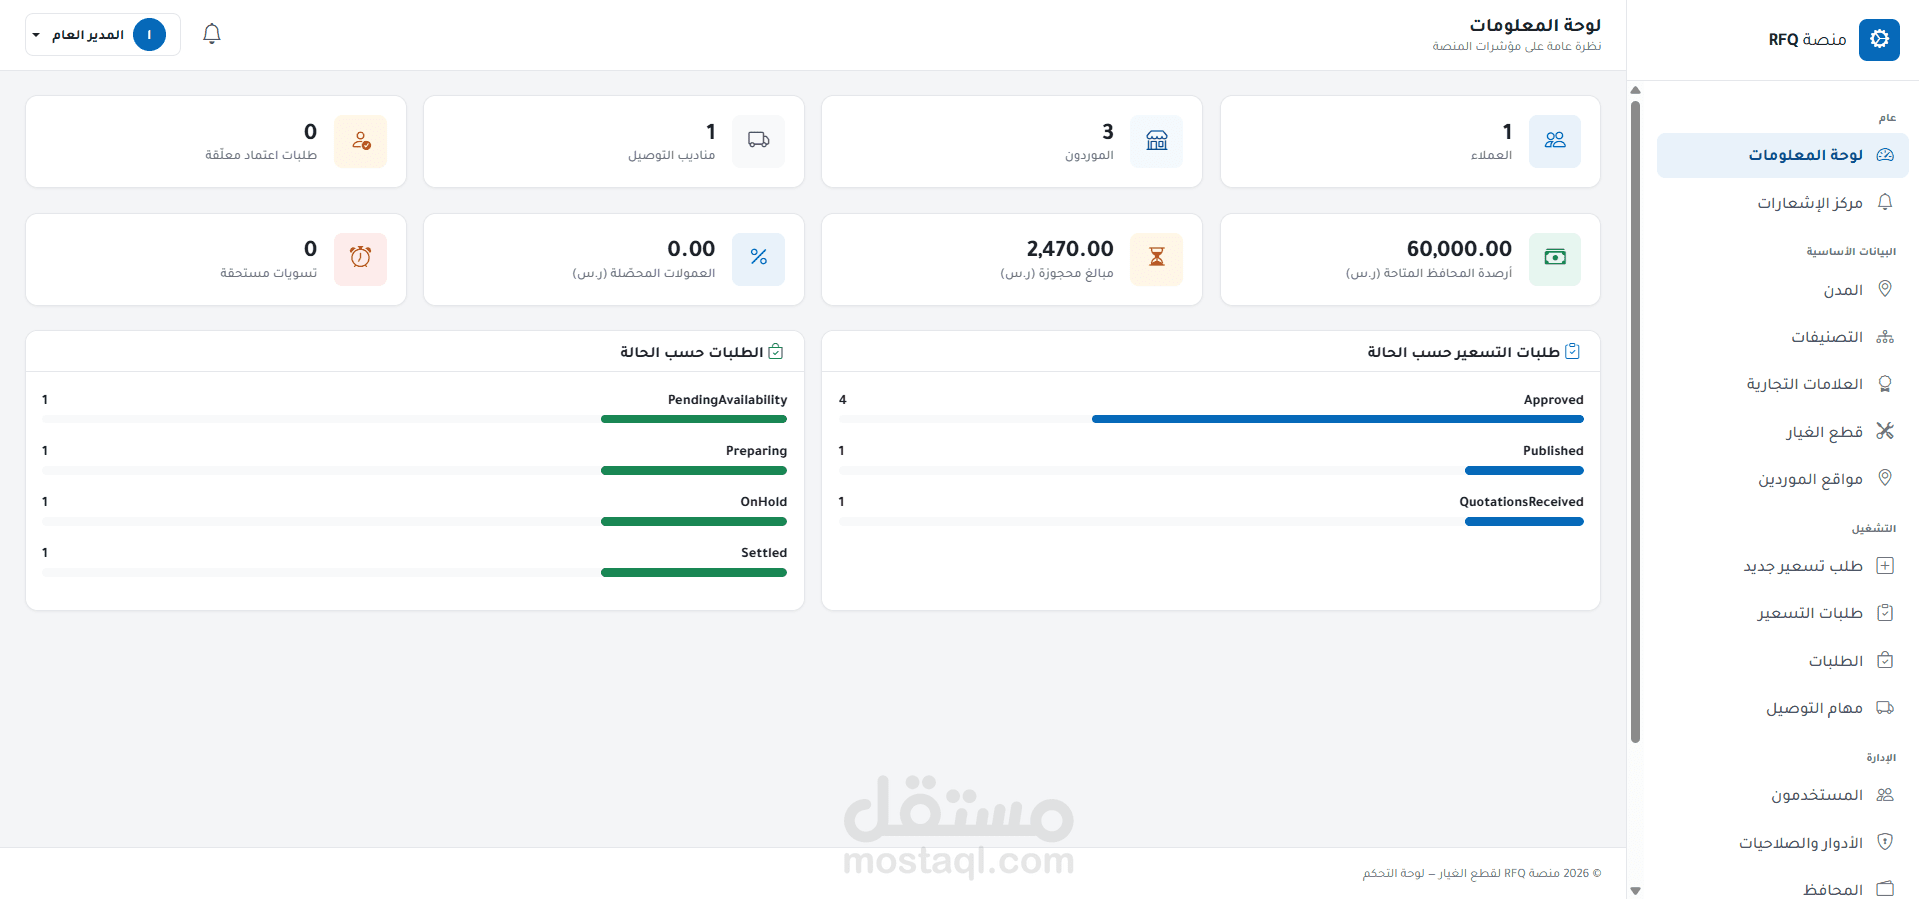Select لوحة المعلومات in sidebar
The height and width of the screenshot is (899, 1919).
coord(1782,155)
